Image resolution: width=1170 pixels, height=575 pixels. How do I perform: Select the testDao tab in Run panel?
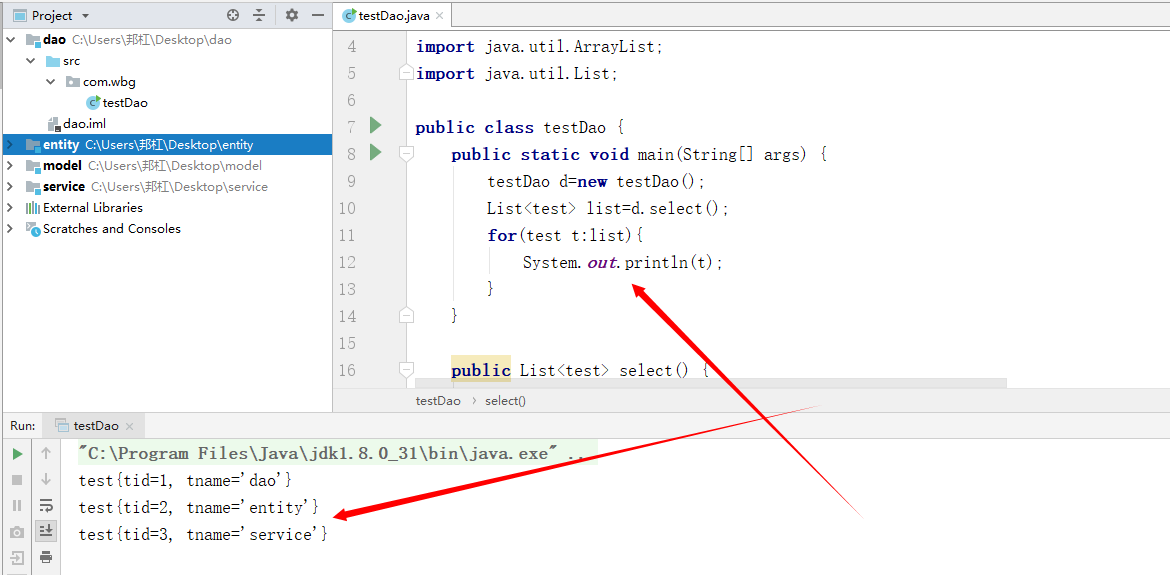click(96, 427)
